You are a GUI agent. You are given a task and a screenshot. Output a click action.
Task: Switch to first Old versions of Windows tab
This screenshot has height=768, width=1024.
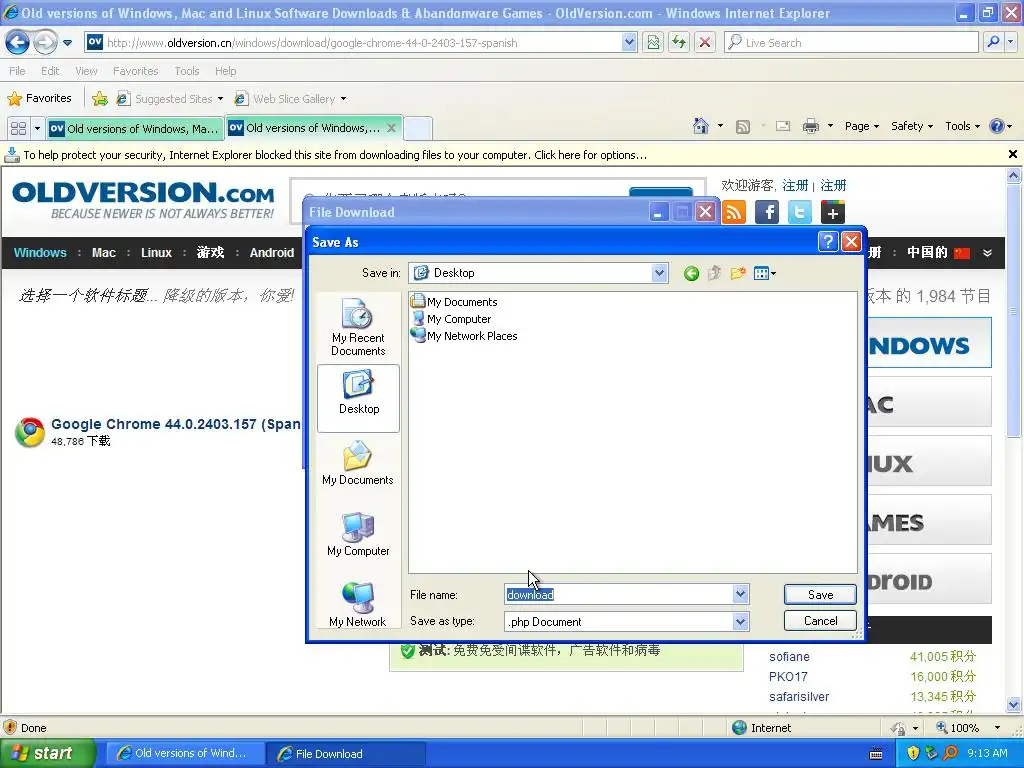(x=135, y=129)
